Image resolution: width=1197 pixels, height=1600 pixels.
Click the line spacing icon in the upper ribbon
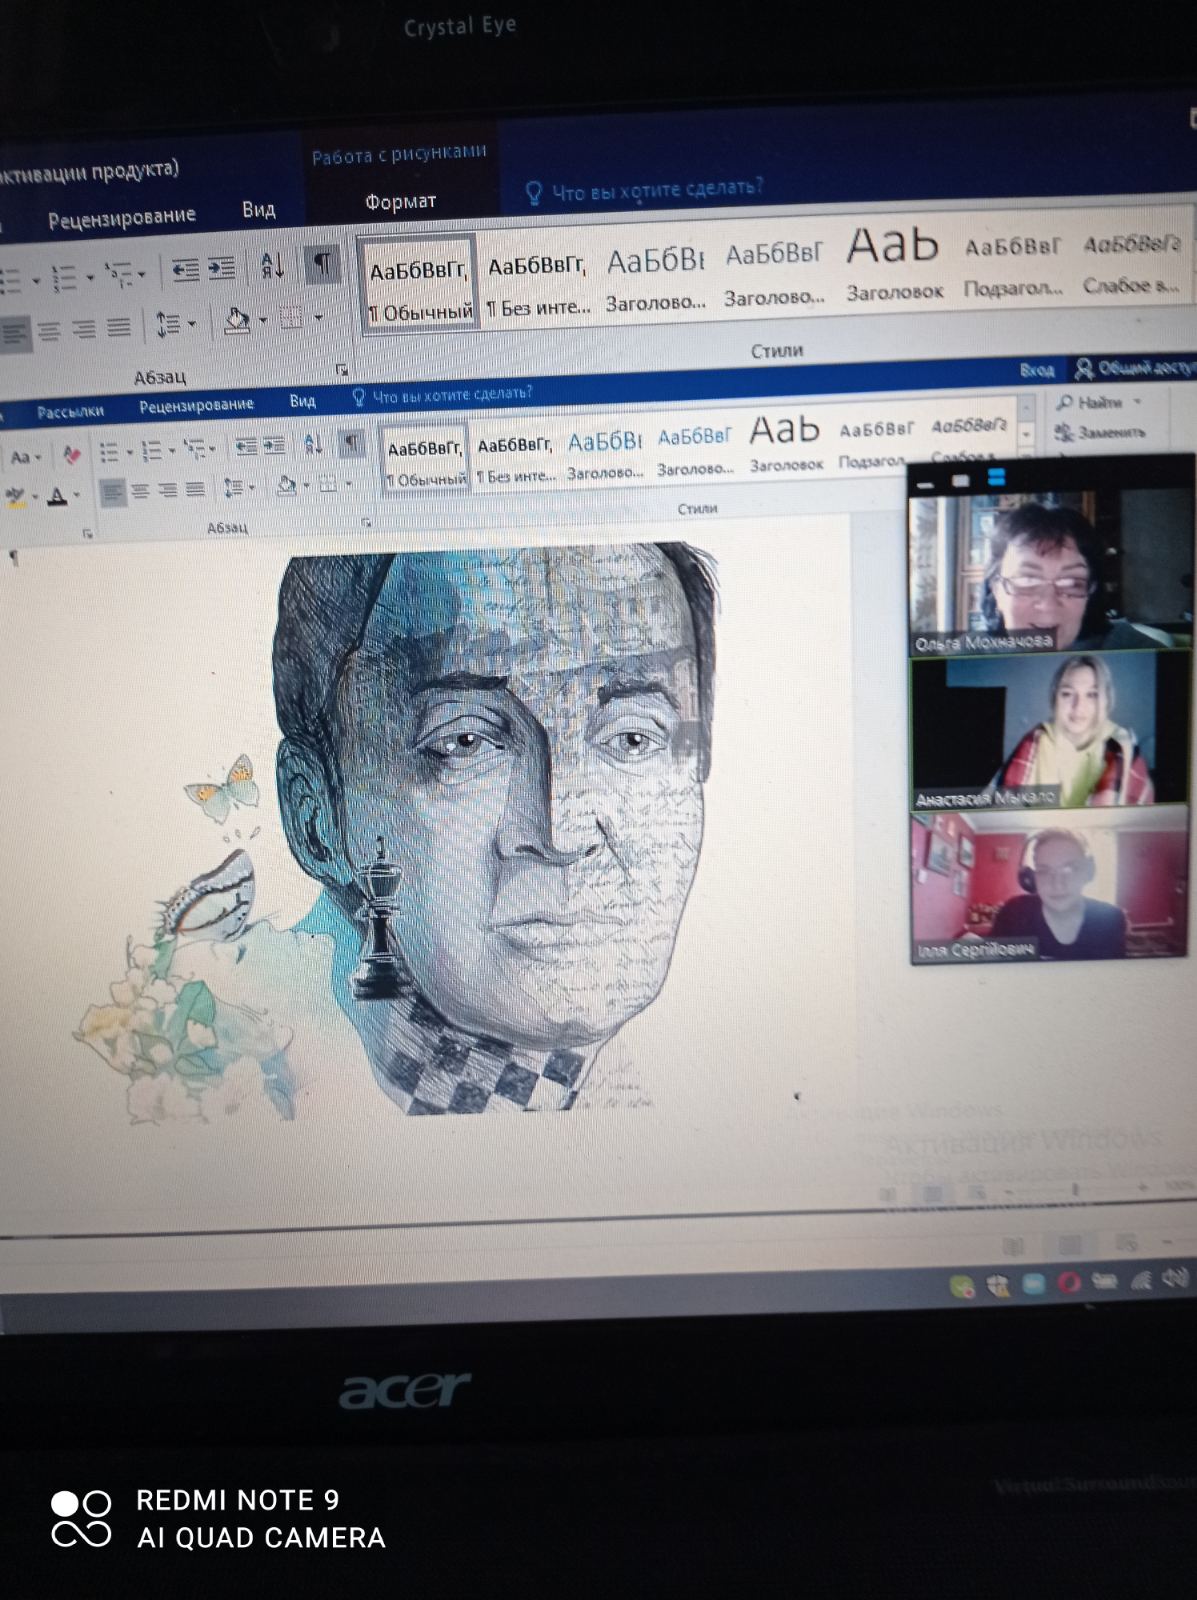tap(168, 324)
